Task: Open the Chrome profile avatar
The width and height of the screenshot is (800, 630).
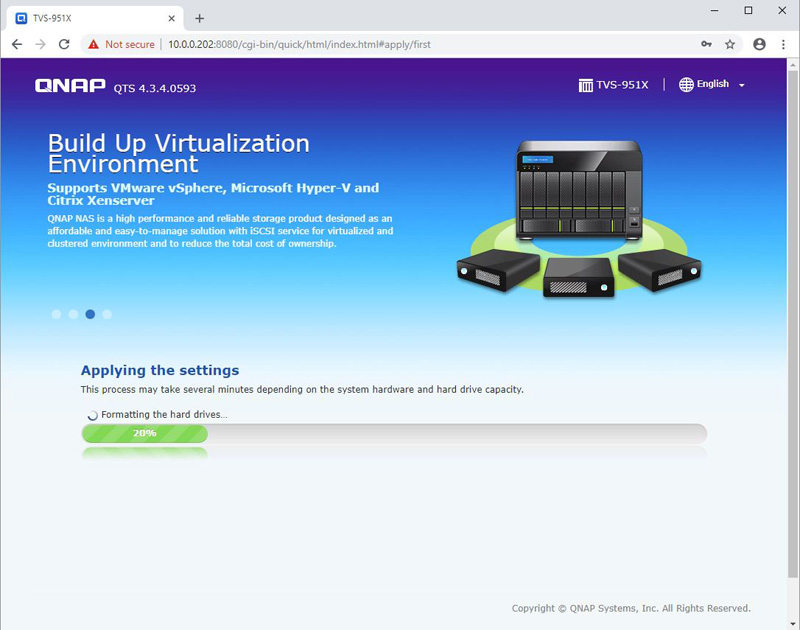Action: point(759,44)
